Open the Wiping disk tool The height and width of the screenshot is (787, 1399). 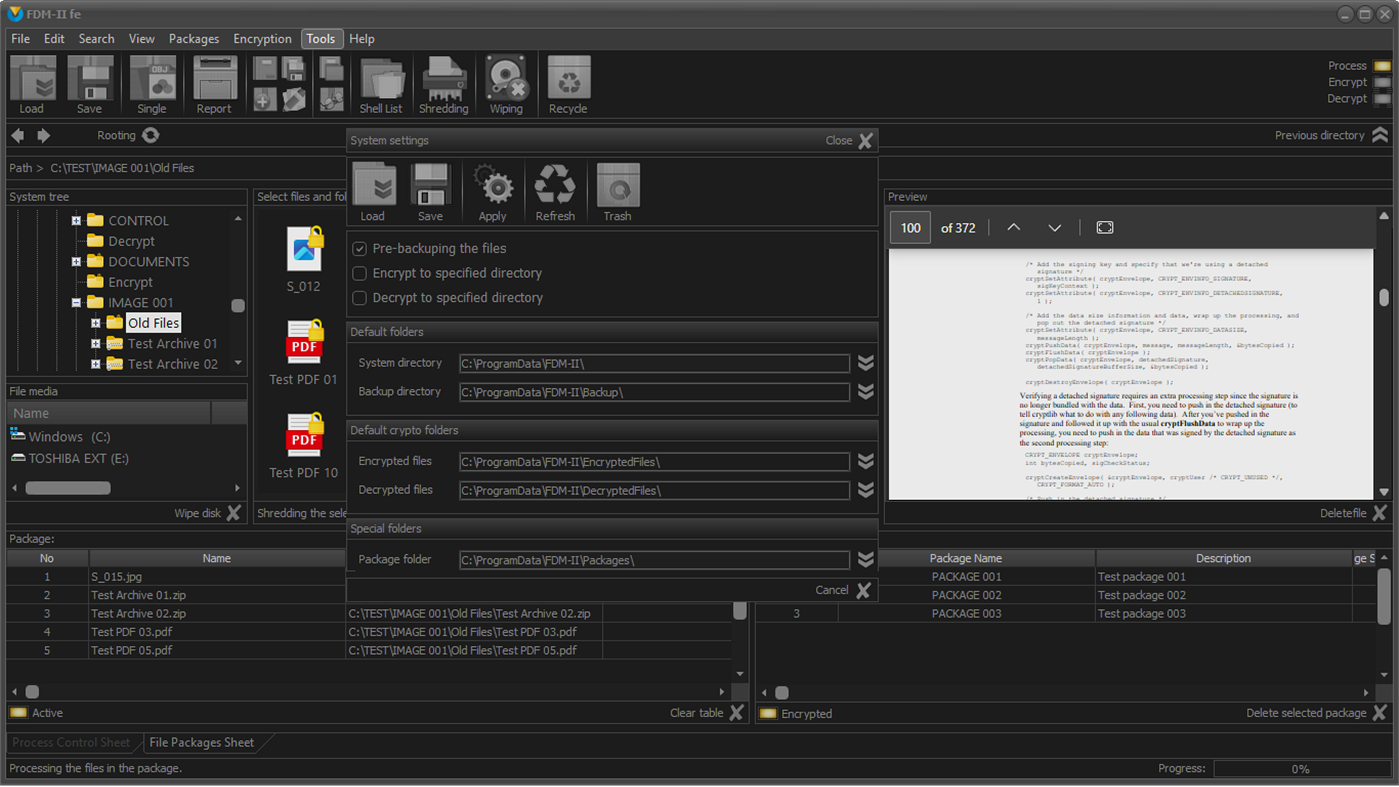click(506, 85)
